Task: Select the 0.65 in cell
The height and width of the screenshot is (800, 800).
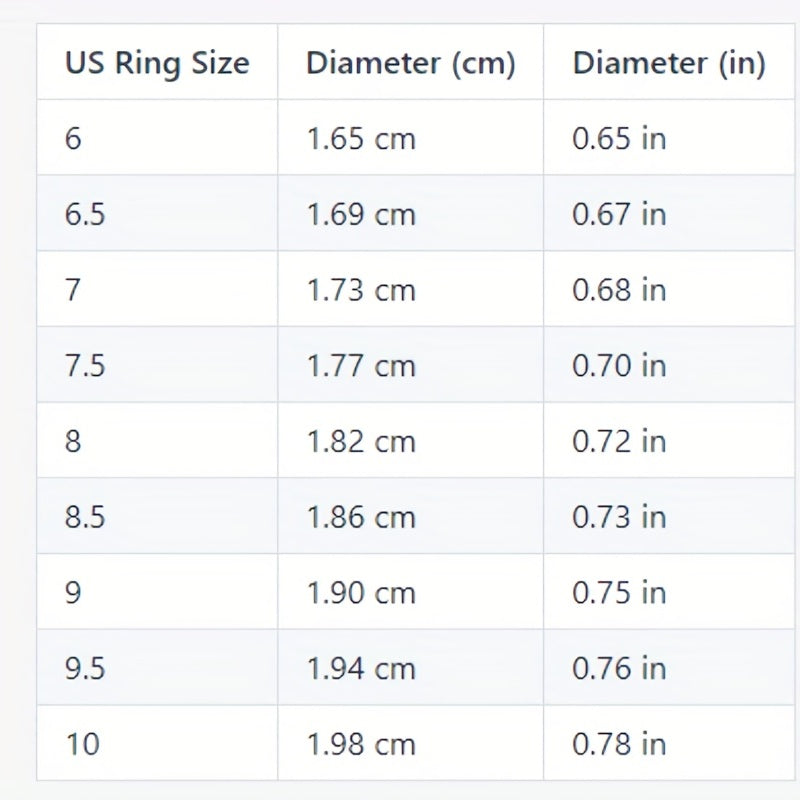Action: [x=669, y=137]
